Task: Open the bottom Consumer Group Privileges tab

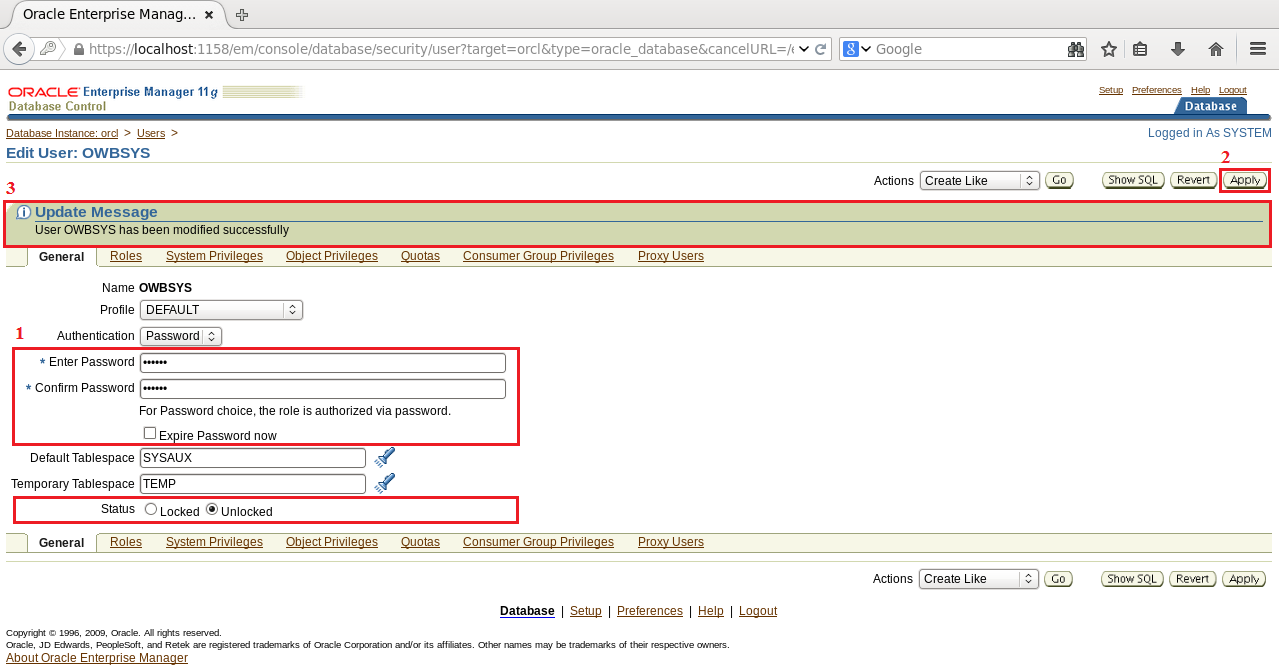Action: [x=538, y=542]
